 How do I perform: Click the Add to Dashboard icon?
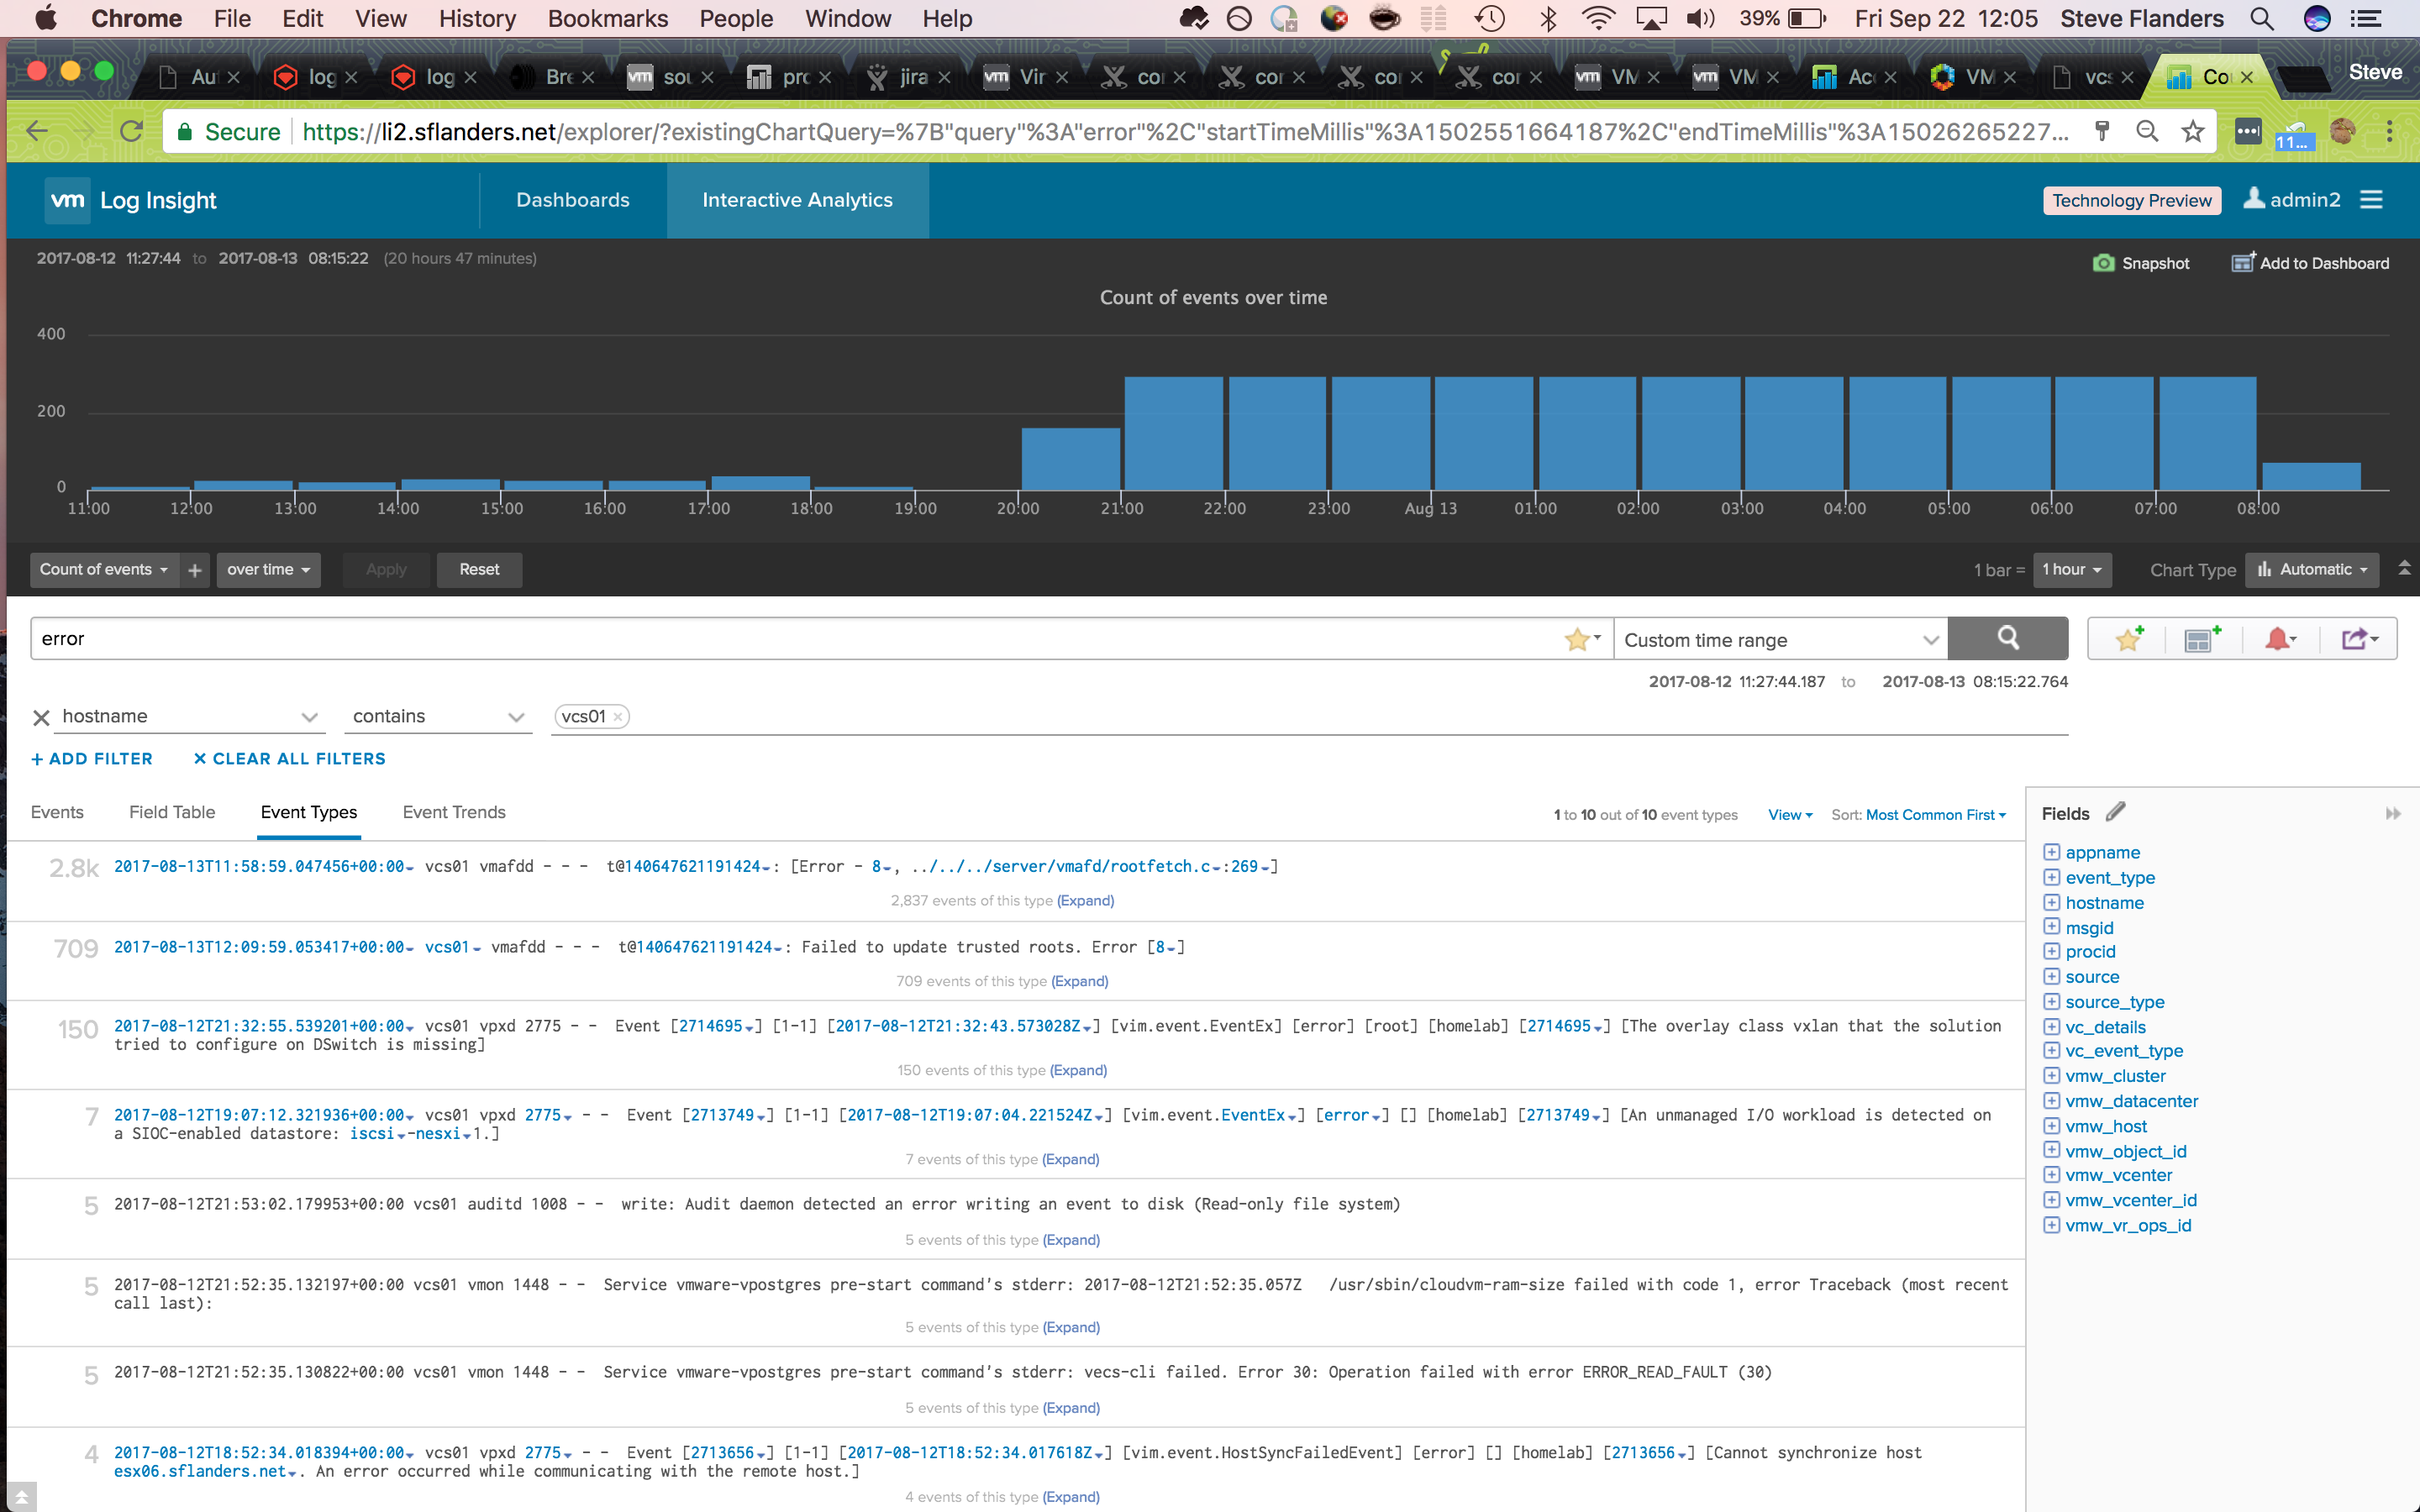tap(2243, 262)
